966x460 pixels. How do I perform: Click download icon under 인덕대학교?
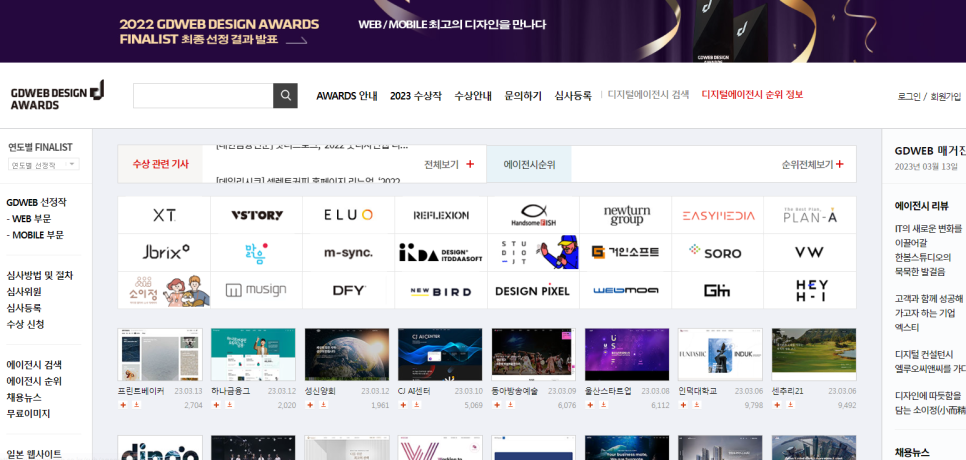[697, 405]
